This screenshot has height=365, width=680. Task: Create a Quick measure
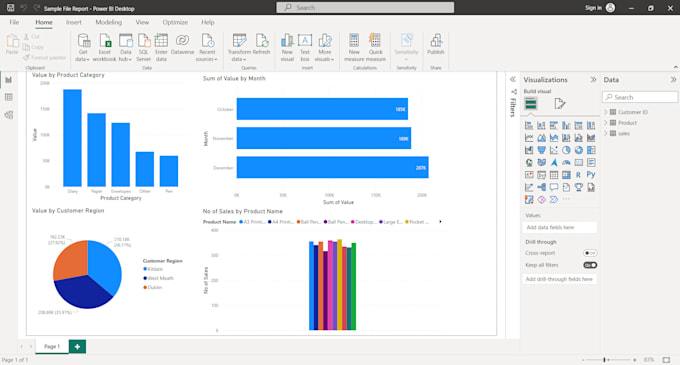pos(376,48)
